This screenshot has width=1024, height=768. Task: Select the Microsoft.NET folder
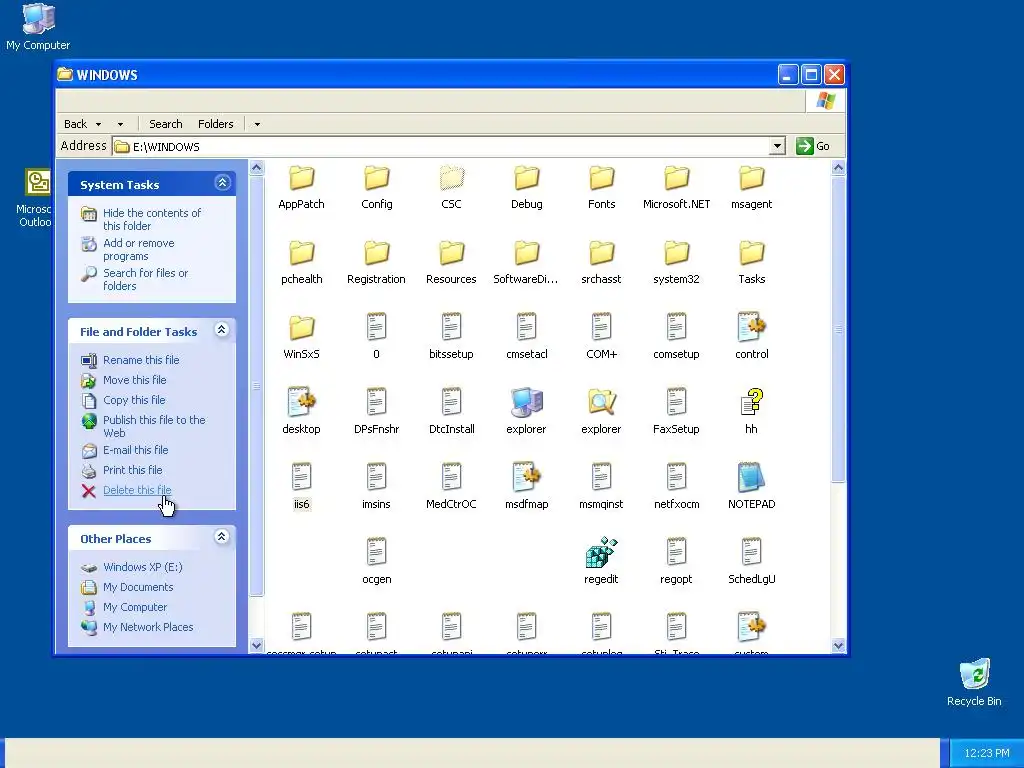tap(677, 187)
